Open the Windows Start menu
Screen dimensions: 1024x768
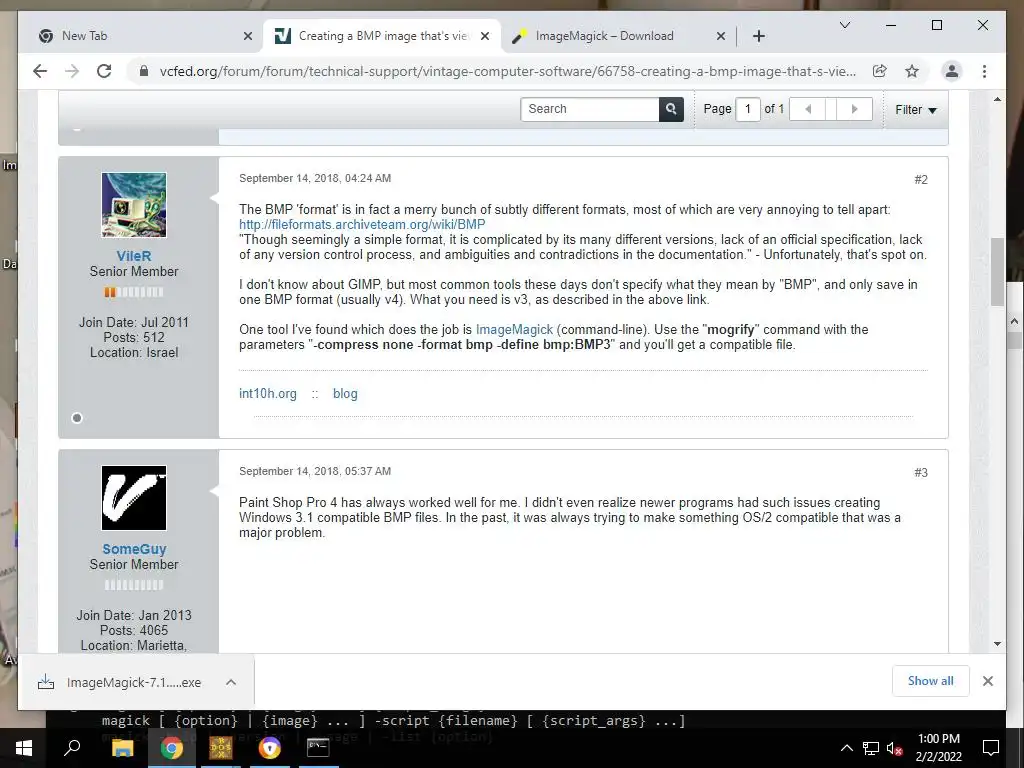(24, 748)
